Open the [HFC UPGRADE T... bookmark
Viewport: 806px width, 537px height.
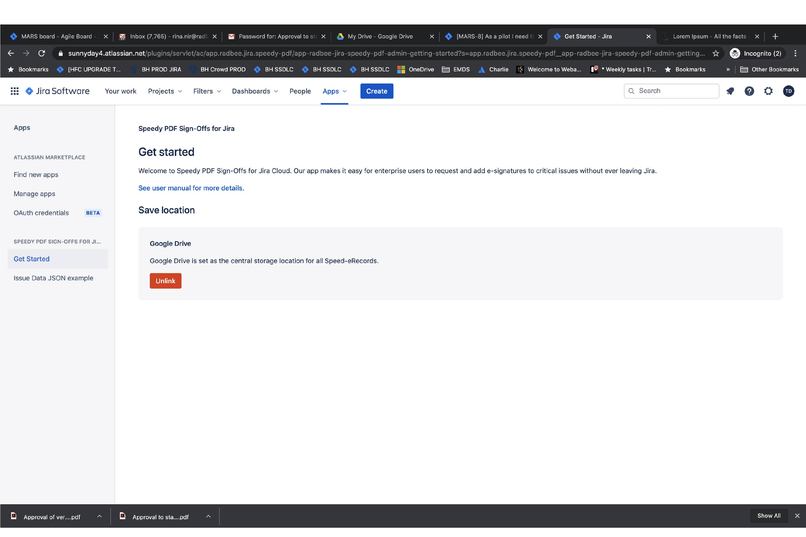(89, 69)
